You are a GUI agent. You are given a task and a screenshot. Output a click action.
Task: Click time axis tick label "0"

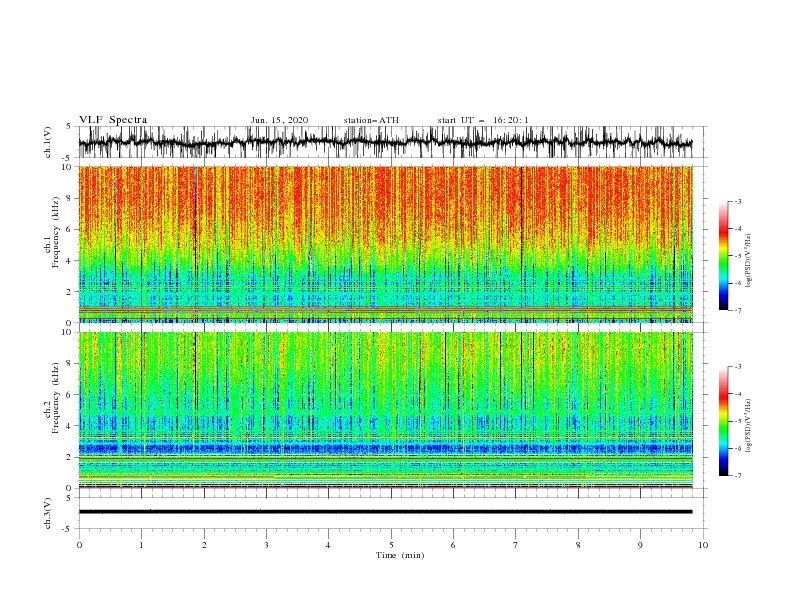coord(79,545)
